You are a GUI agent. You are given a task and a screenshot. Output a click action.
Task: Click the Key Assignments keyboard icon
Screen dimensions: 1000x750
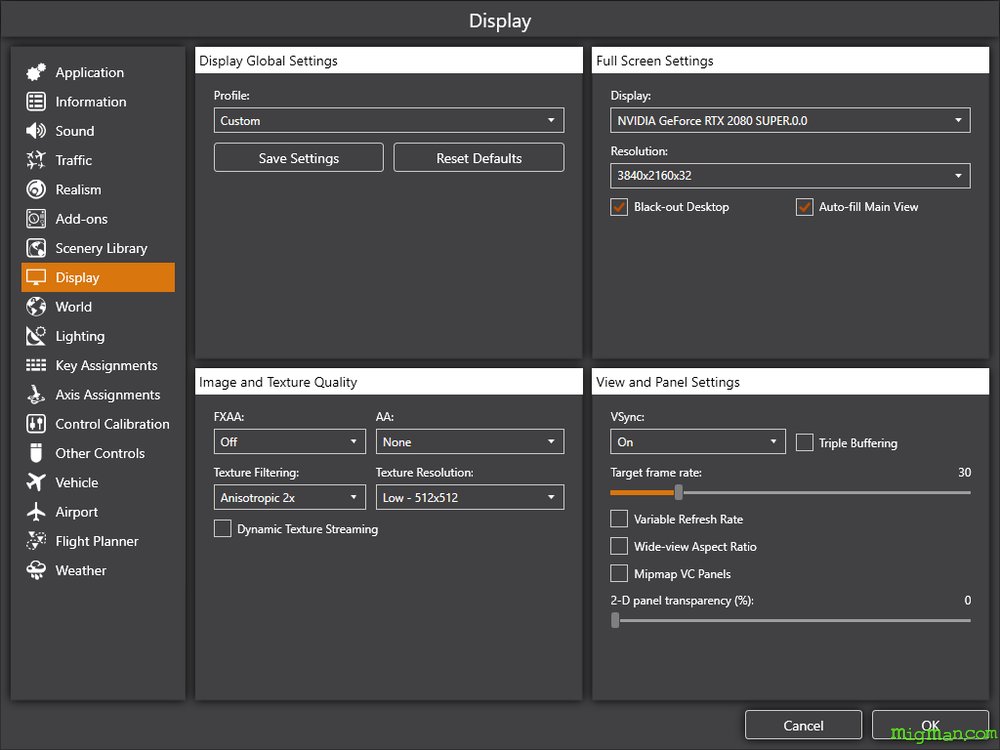pyautogui.click(x=36, y=365)
